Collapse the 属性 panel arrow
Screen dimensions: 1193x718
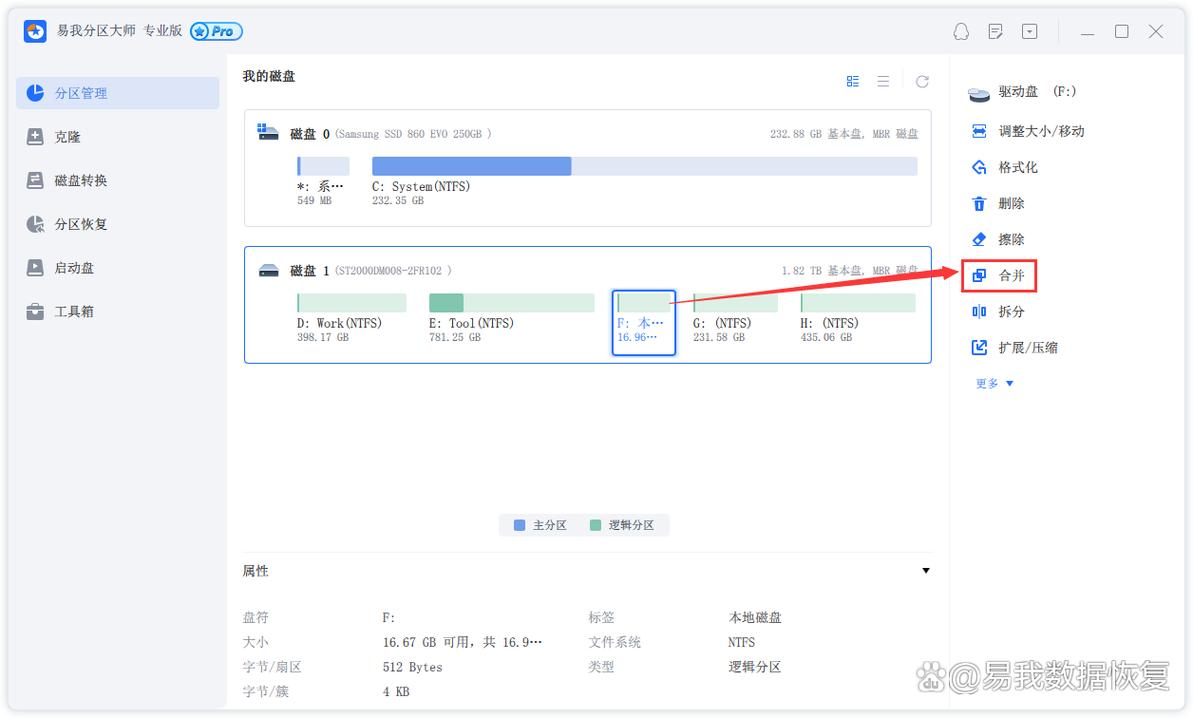(925, 571)
